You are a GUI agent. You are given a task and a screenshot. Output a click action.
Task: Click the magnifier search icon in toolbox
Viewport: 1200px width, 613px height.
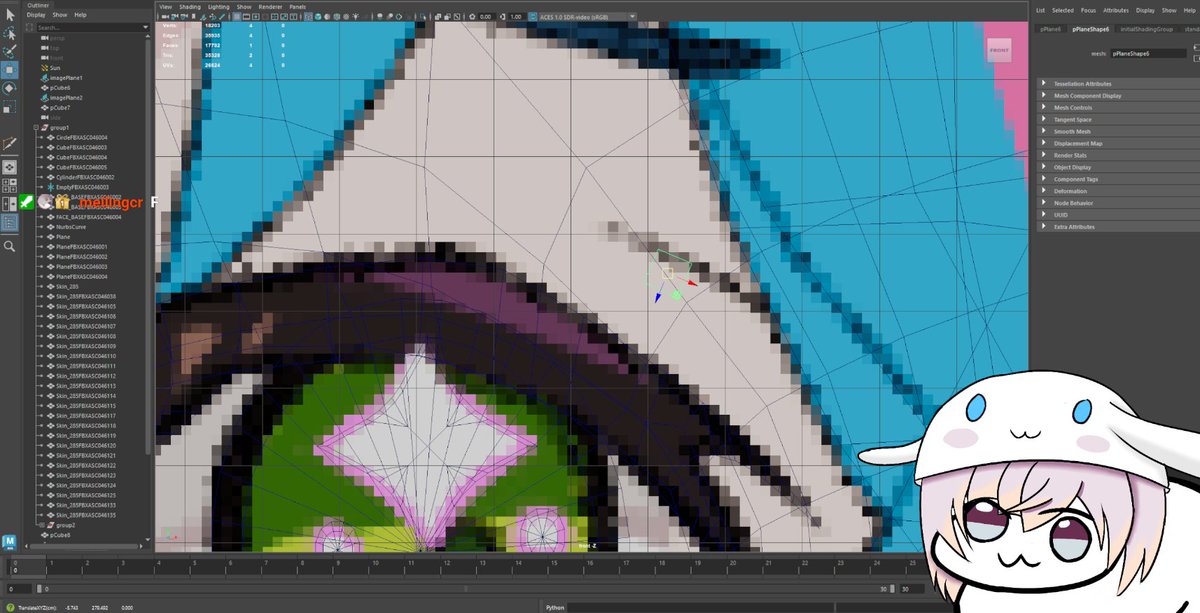10,245
